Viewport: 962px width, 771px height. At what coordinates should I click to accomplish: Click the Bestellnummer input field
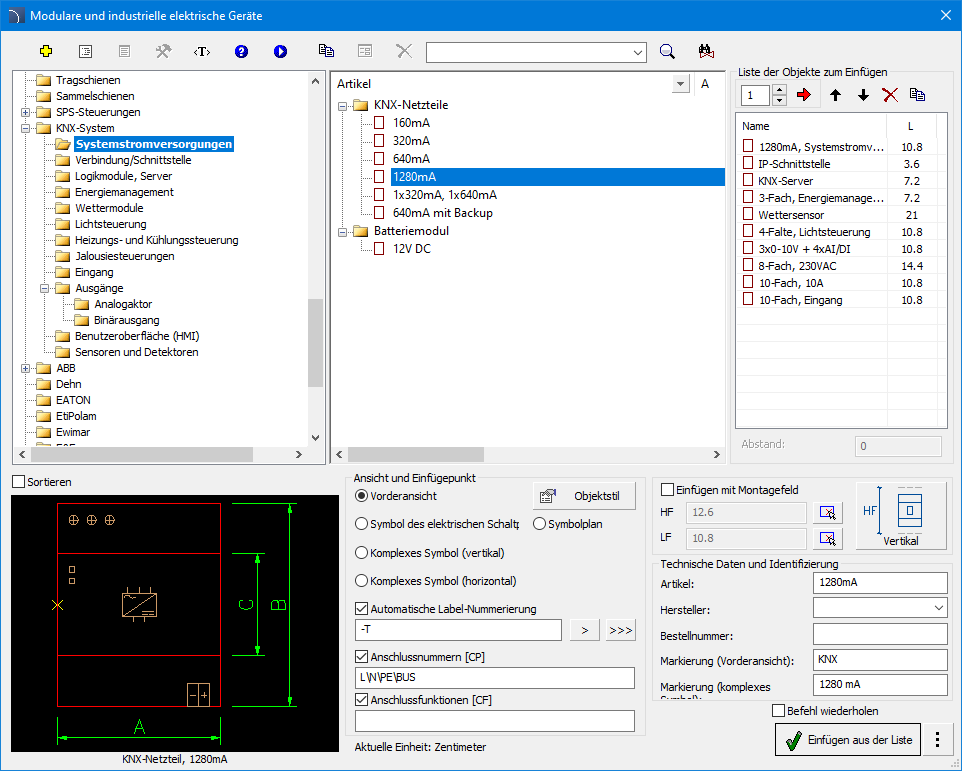tap(880, 634)
